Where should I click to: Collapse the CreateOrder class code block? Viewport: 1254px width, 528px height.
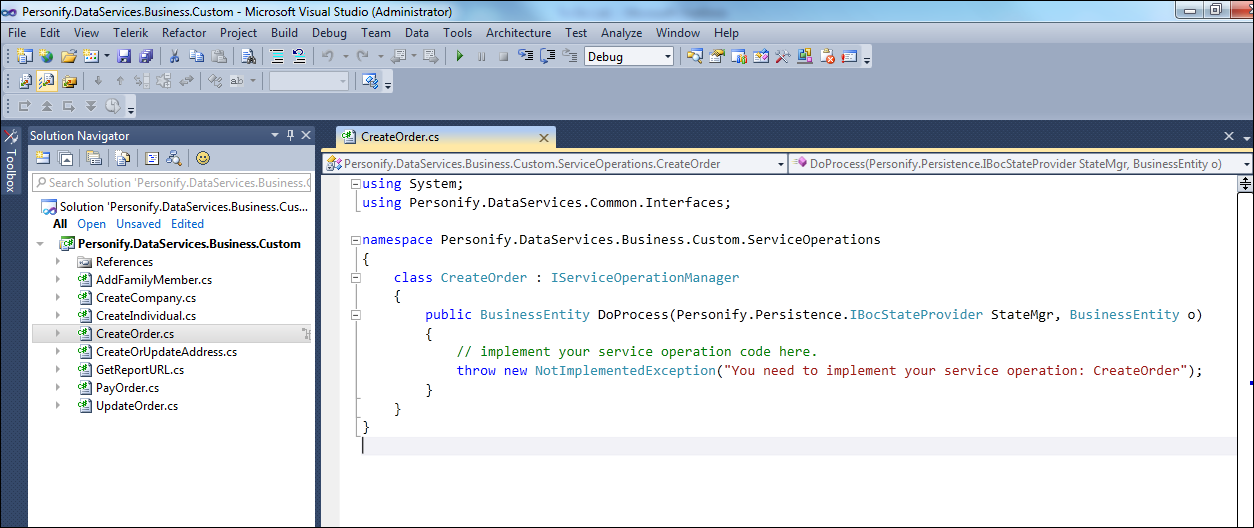pos(356,278)
